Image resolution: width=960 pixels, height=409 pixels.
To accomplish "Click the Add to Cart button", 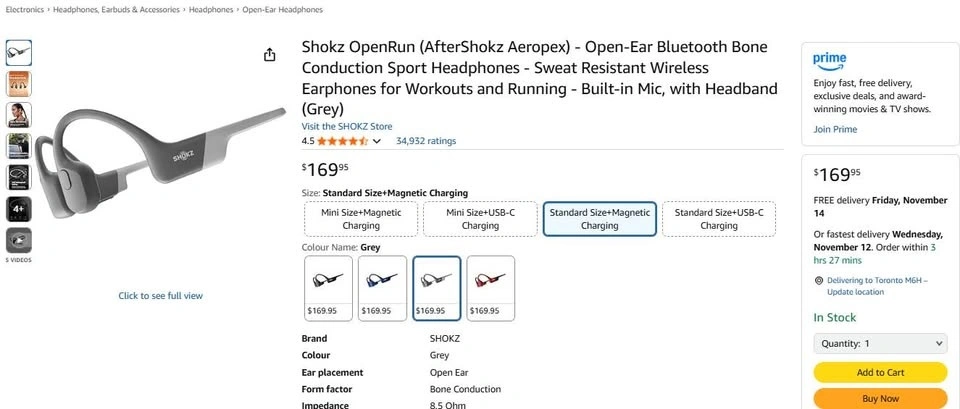I will click(880, 372).
